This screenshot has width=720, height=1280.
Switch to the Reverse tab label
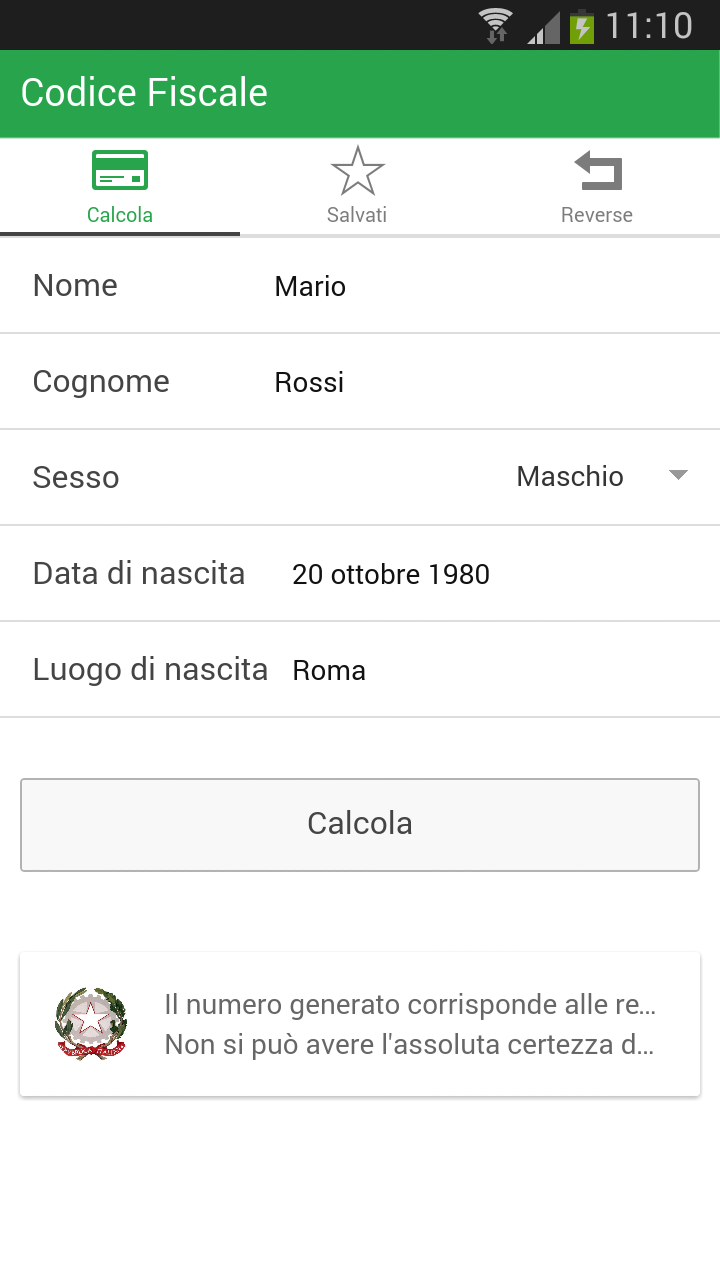click(x=597, y=215)
